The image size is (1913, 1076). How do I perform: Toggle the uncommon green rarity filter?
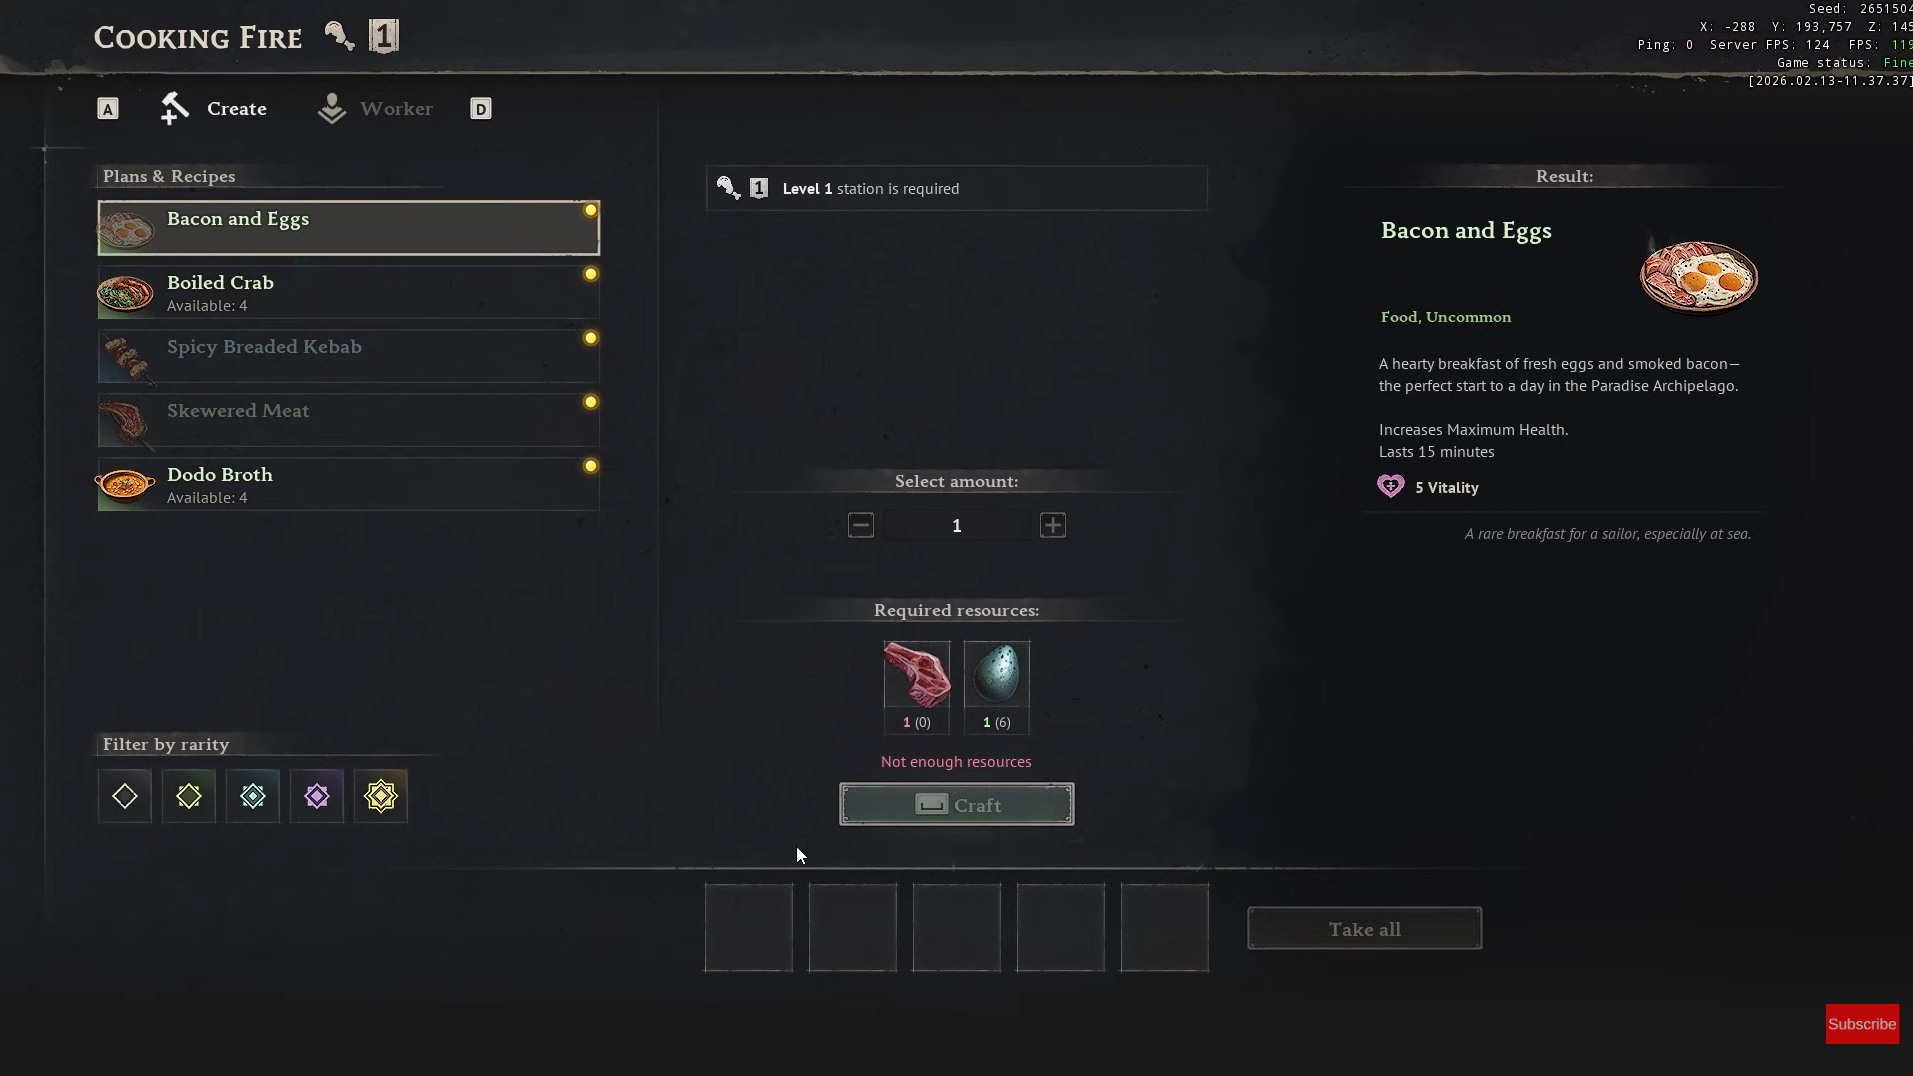click(x=189, y=796)
